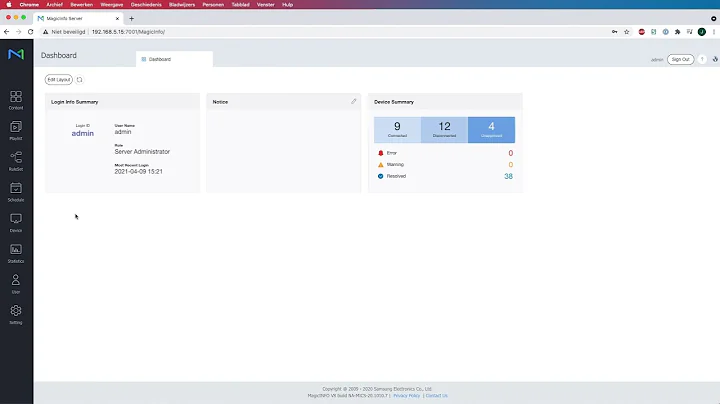The image size is (720, 404).
Task: Open the Bewerken menu
Action: 81,5
